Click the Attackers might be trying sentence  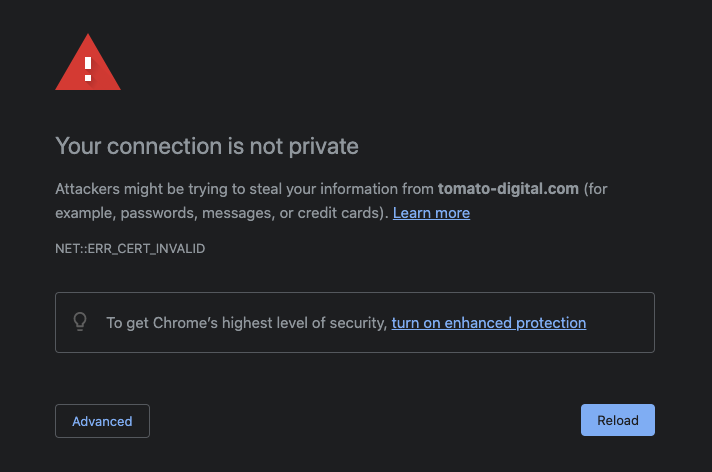tap(331, 201)
